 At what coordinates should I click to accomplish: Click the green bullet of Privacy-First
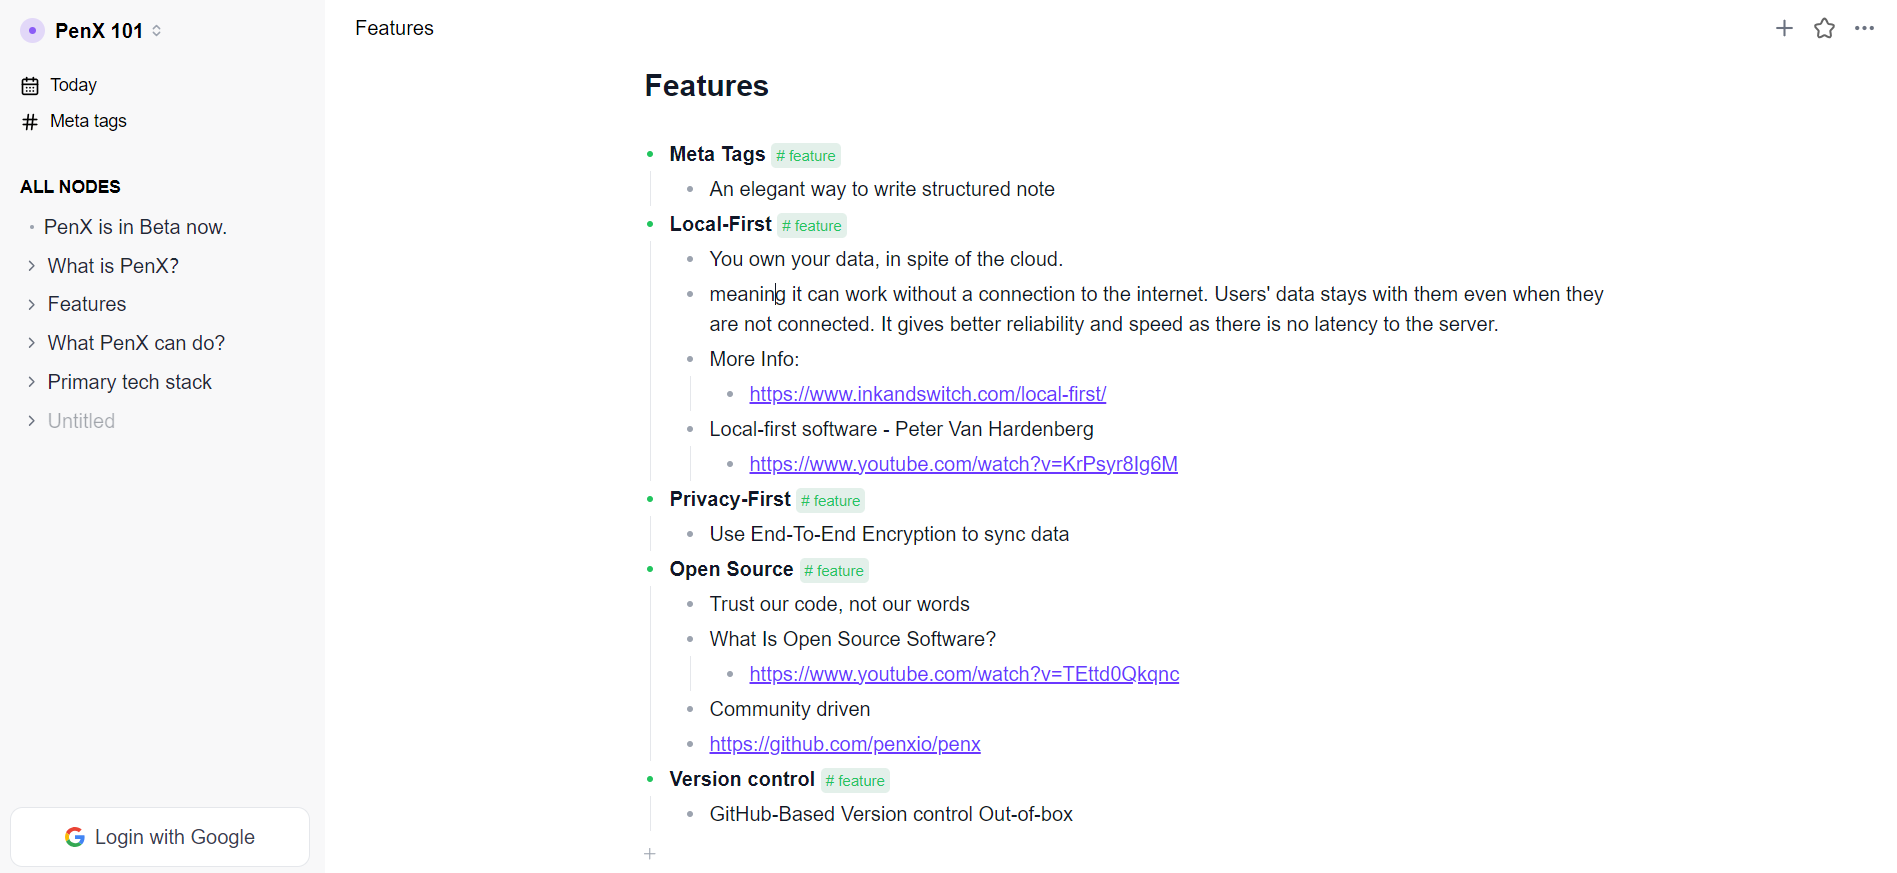coord(650,499)
